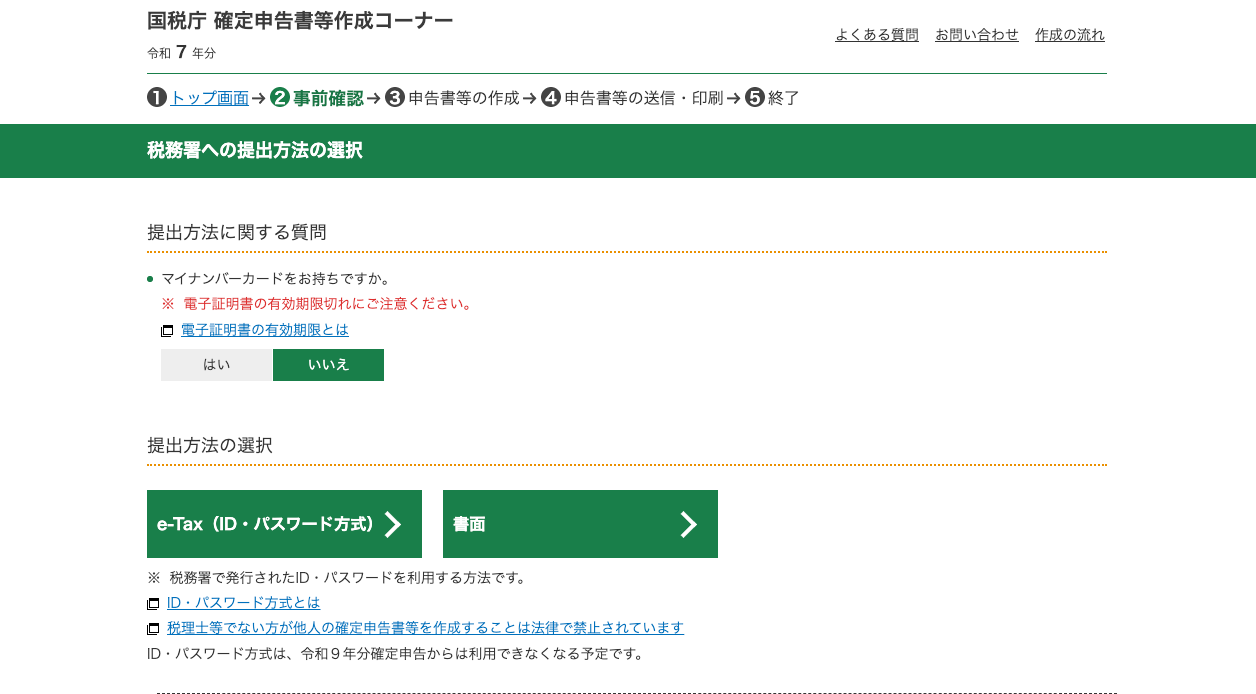The image size is (1256, 694).
Task: Click the 提出方法に関する質問 heading
Action: [237, 233]
